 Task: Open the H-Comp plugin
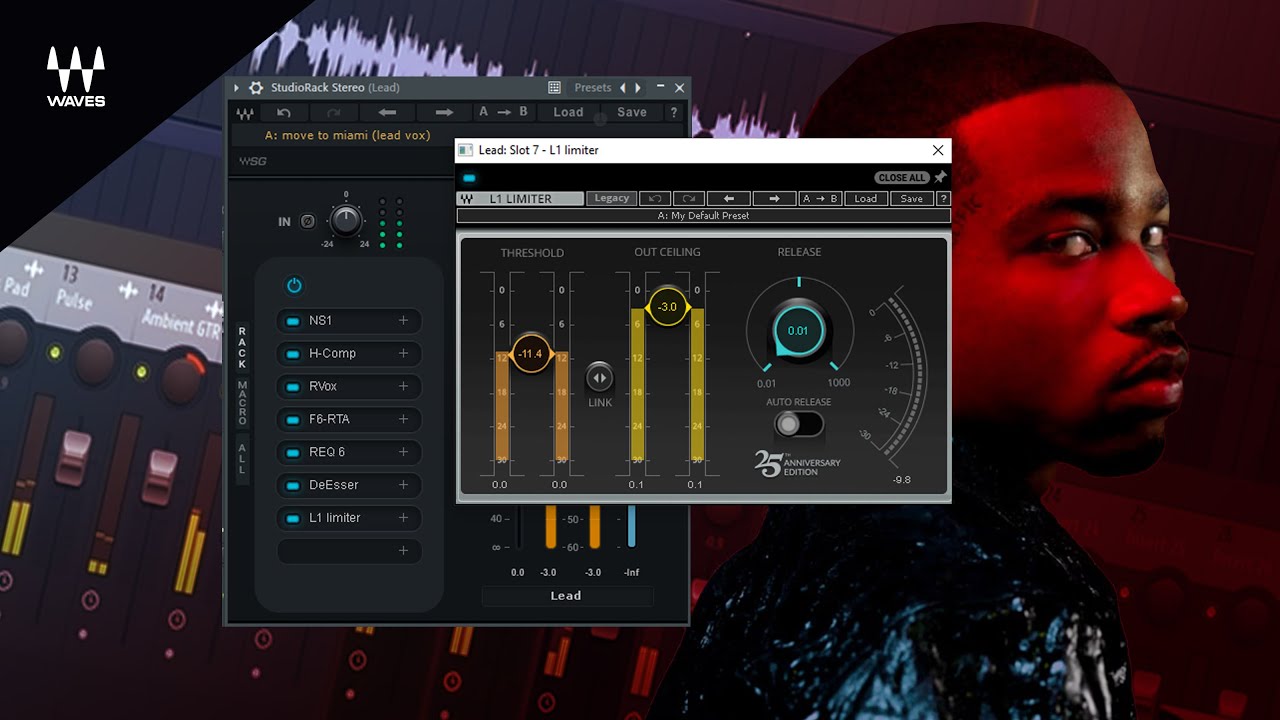pyautogui.click(x=333, y=354)
